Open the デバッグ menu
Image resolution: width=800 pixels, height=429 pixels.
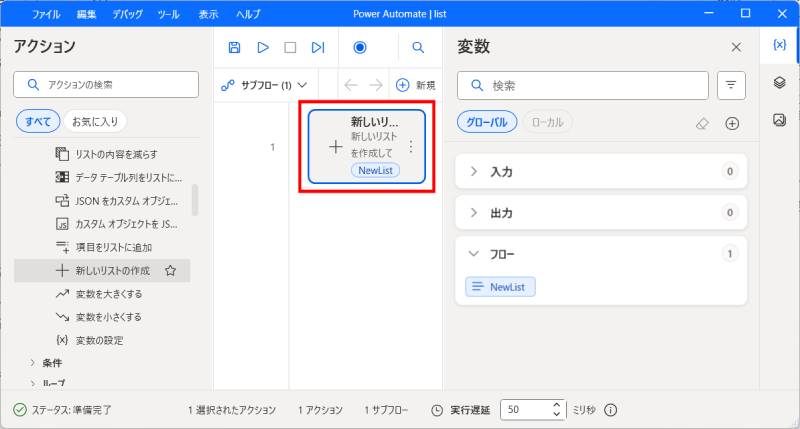pos(128,14)
